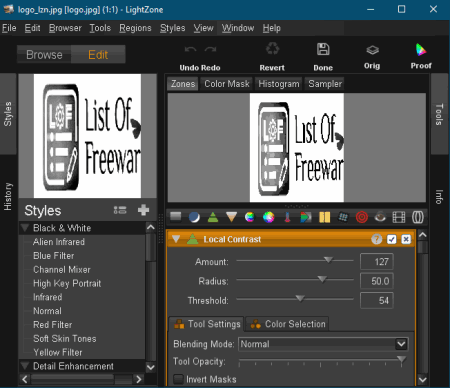
Task: Add the Black & White tool
Action: [x=306, y=217]
